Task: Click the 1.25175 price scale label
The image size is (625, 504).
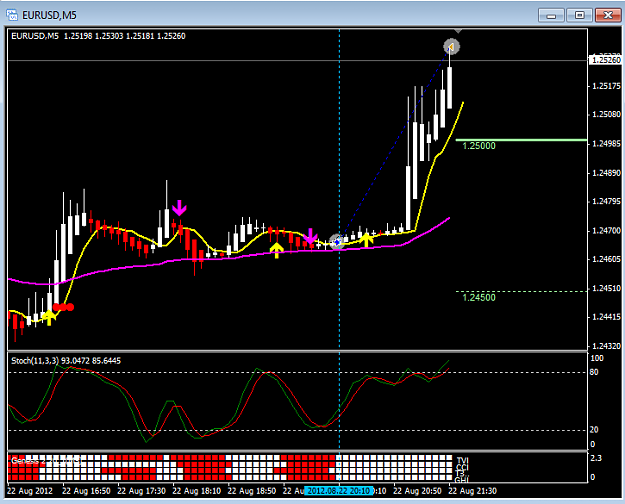Action: click(x=606, y=86)
